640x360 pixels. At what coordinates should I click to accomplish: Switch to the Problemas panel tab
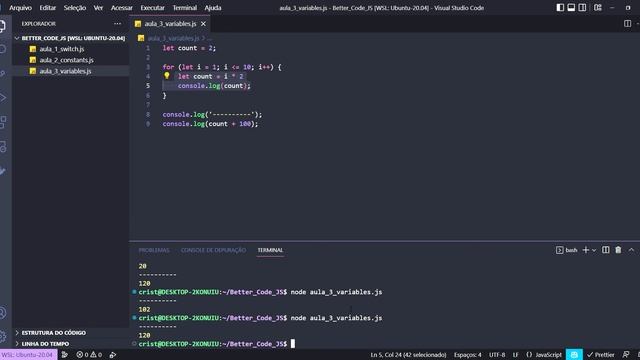(154, 250)
